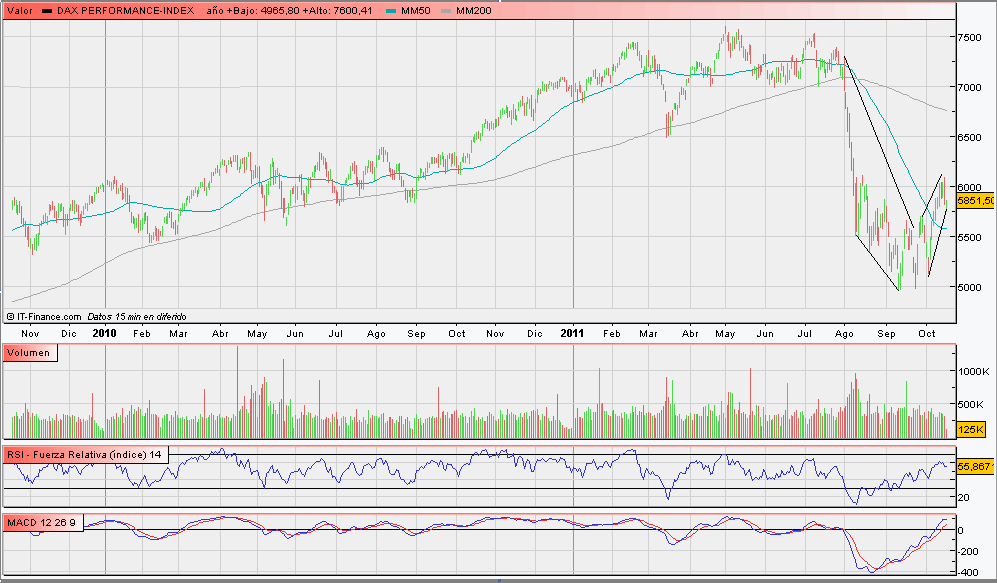Click the Datos 15 min en diferido note
This screenshot has height=583, width=997.
click(x=137, y=317)
